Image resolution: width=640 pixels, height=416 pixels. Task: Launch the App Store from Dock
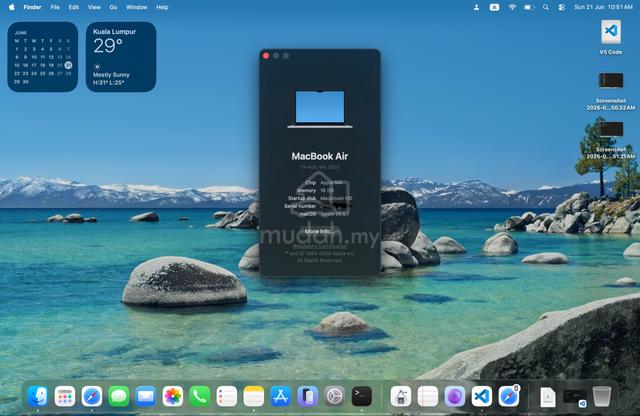click(x=280, y=396)
